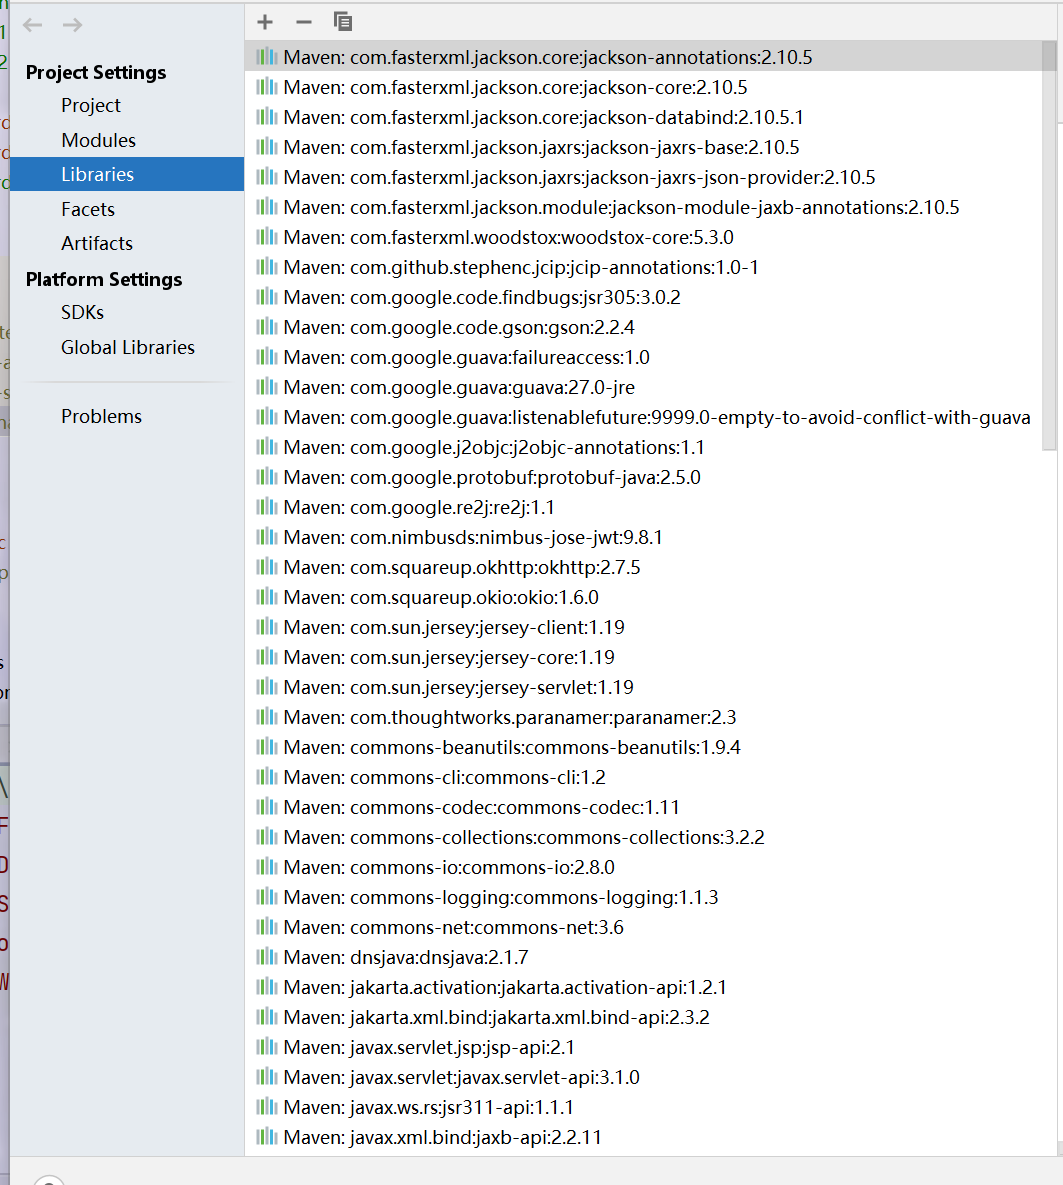Remove the selected library using the minus icon

tap(303, 21)
